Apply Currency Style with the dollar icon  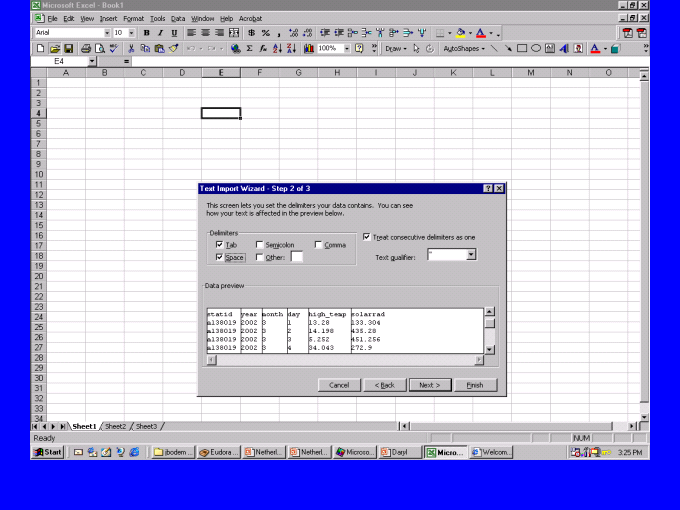(252, 33)
